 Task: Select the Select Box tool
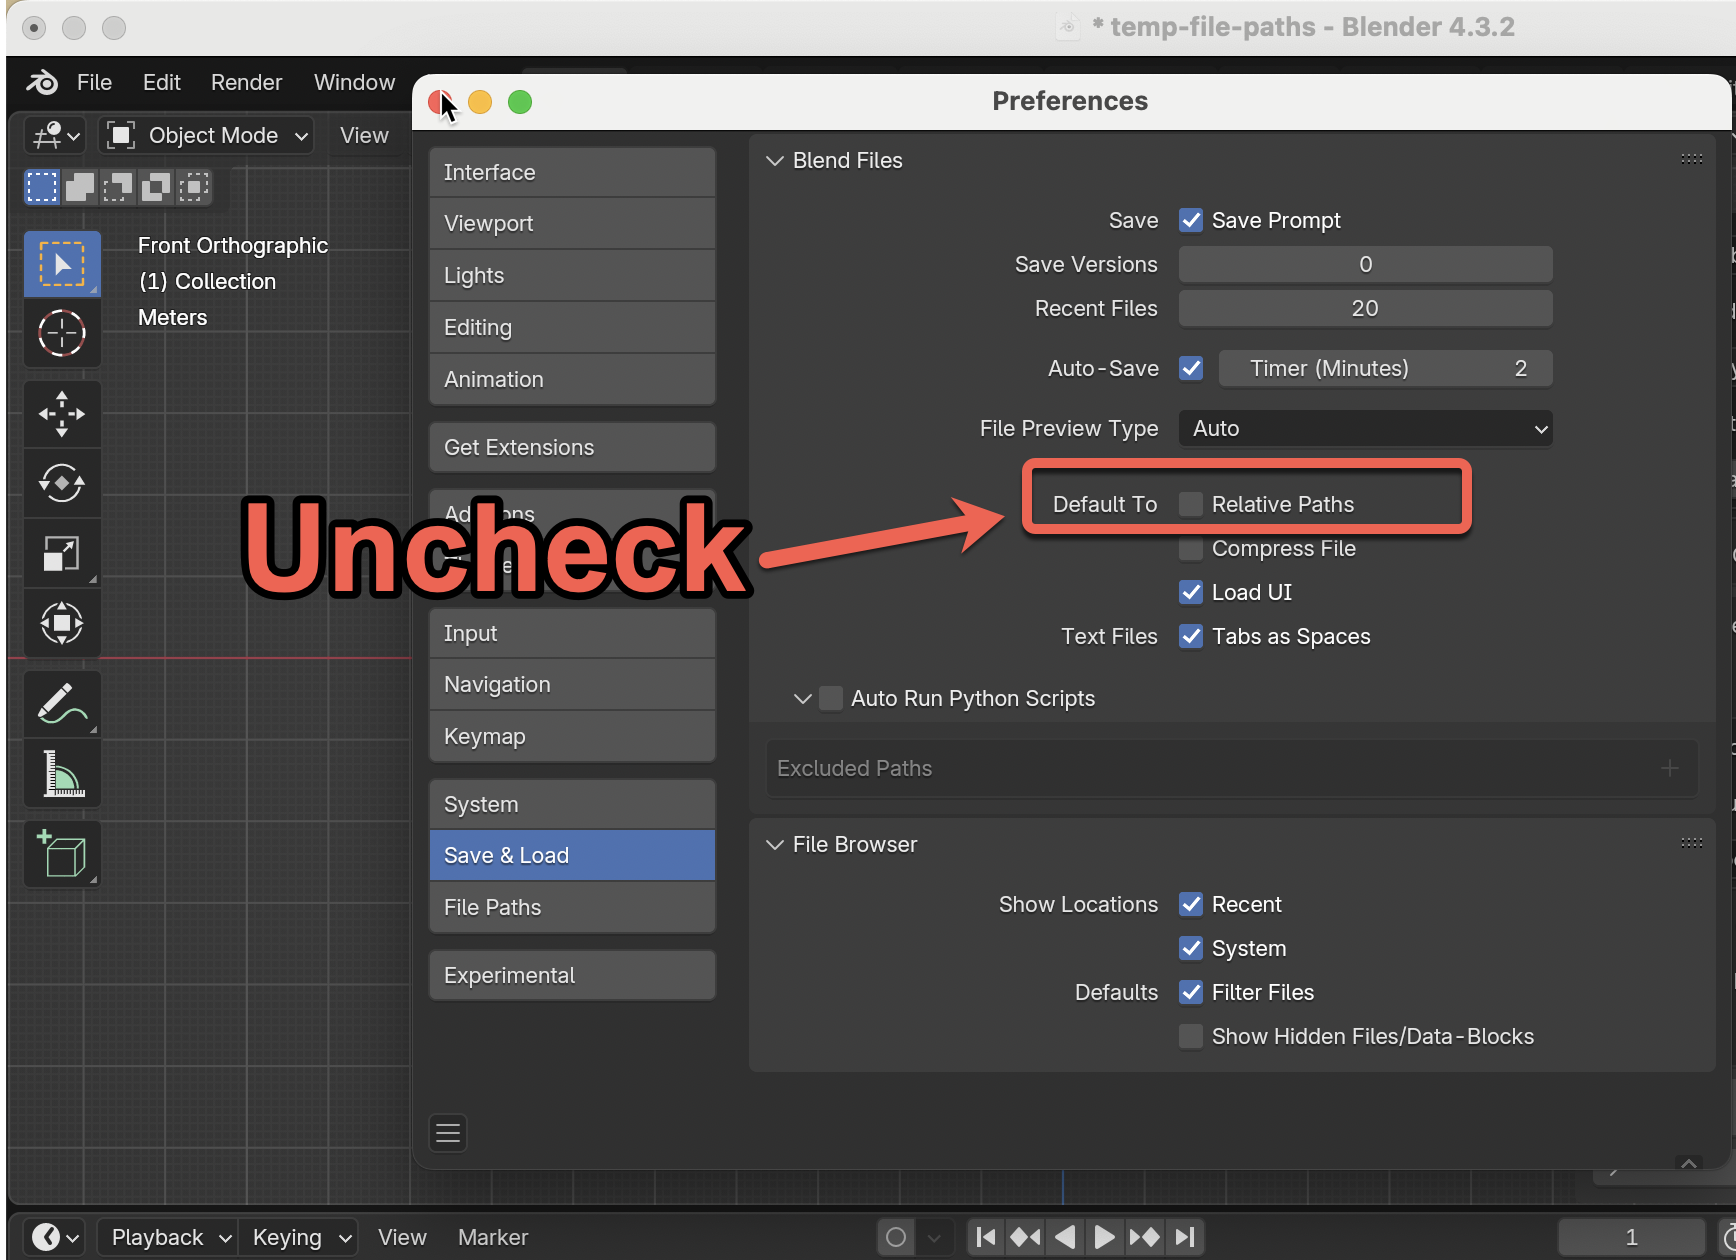(x=62, y=264)
